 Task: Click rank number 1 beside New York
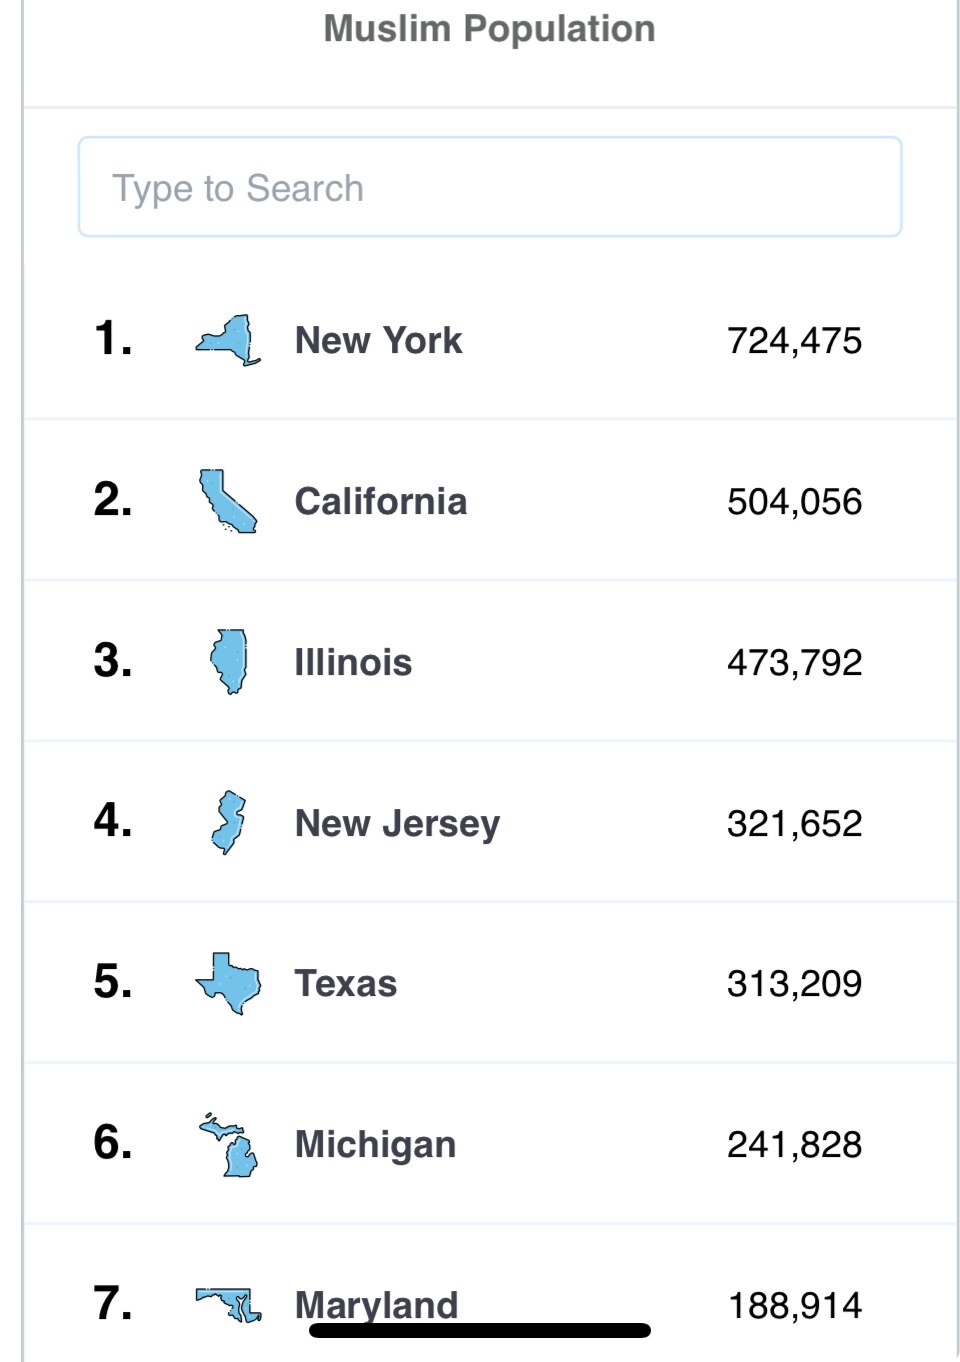coord(113,340)
